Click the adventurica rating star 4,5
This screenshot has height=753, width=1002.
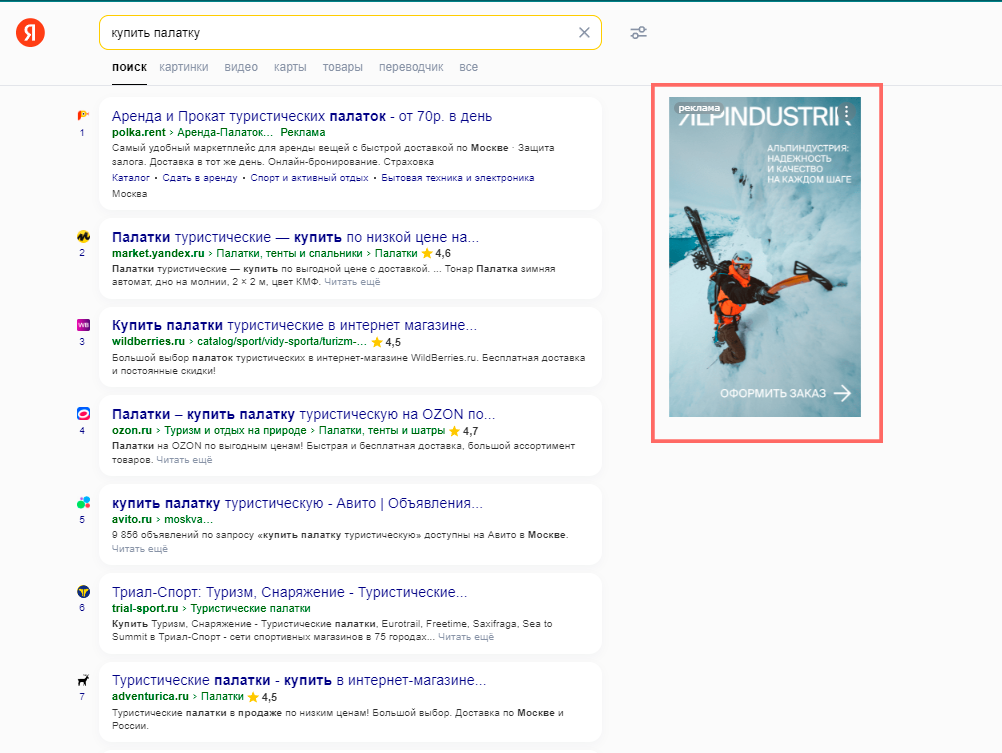pyautogui.click(x=253, y=697)
